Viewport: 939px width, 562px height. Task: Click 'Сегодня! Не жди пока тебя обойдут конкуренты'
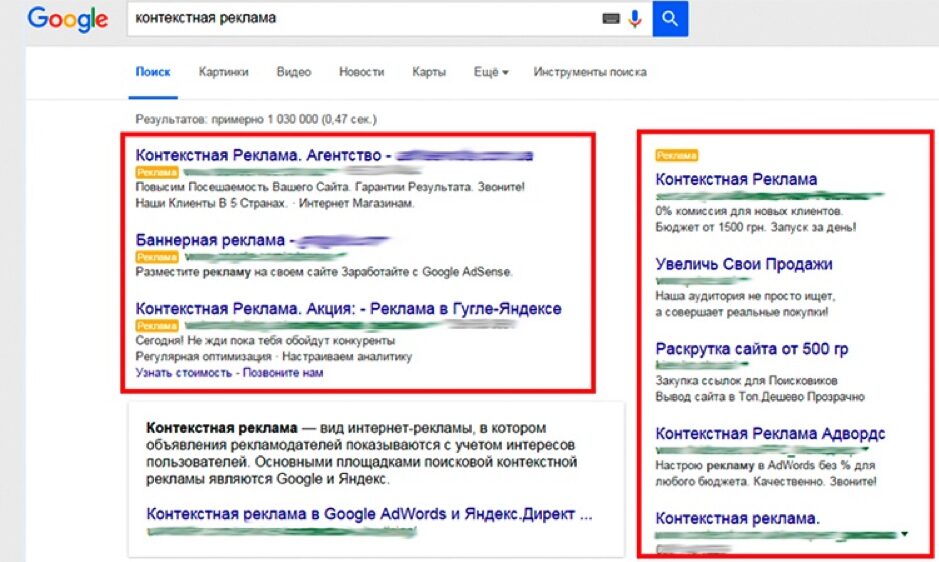click(x=265, y=340)
